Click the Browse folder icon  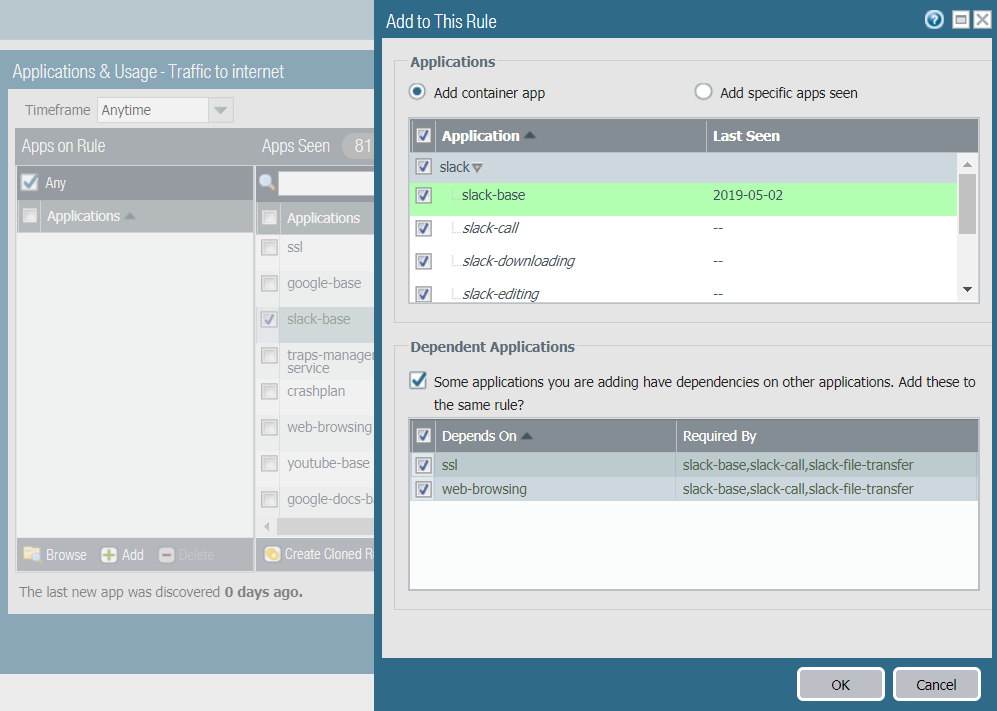(32, 555)
